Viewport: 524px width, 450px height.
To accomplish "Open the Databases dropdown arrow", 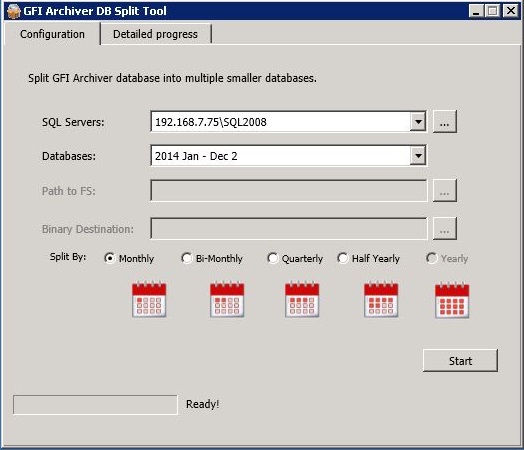I will coord(418,155).
